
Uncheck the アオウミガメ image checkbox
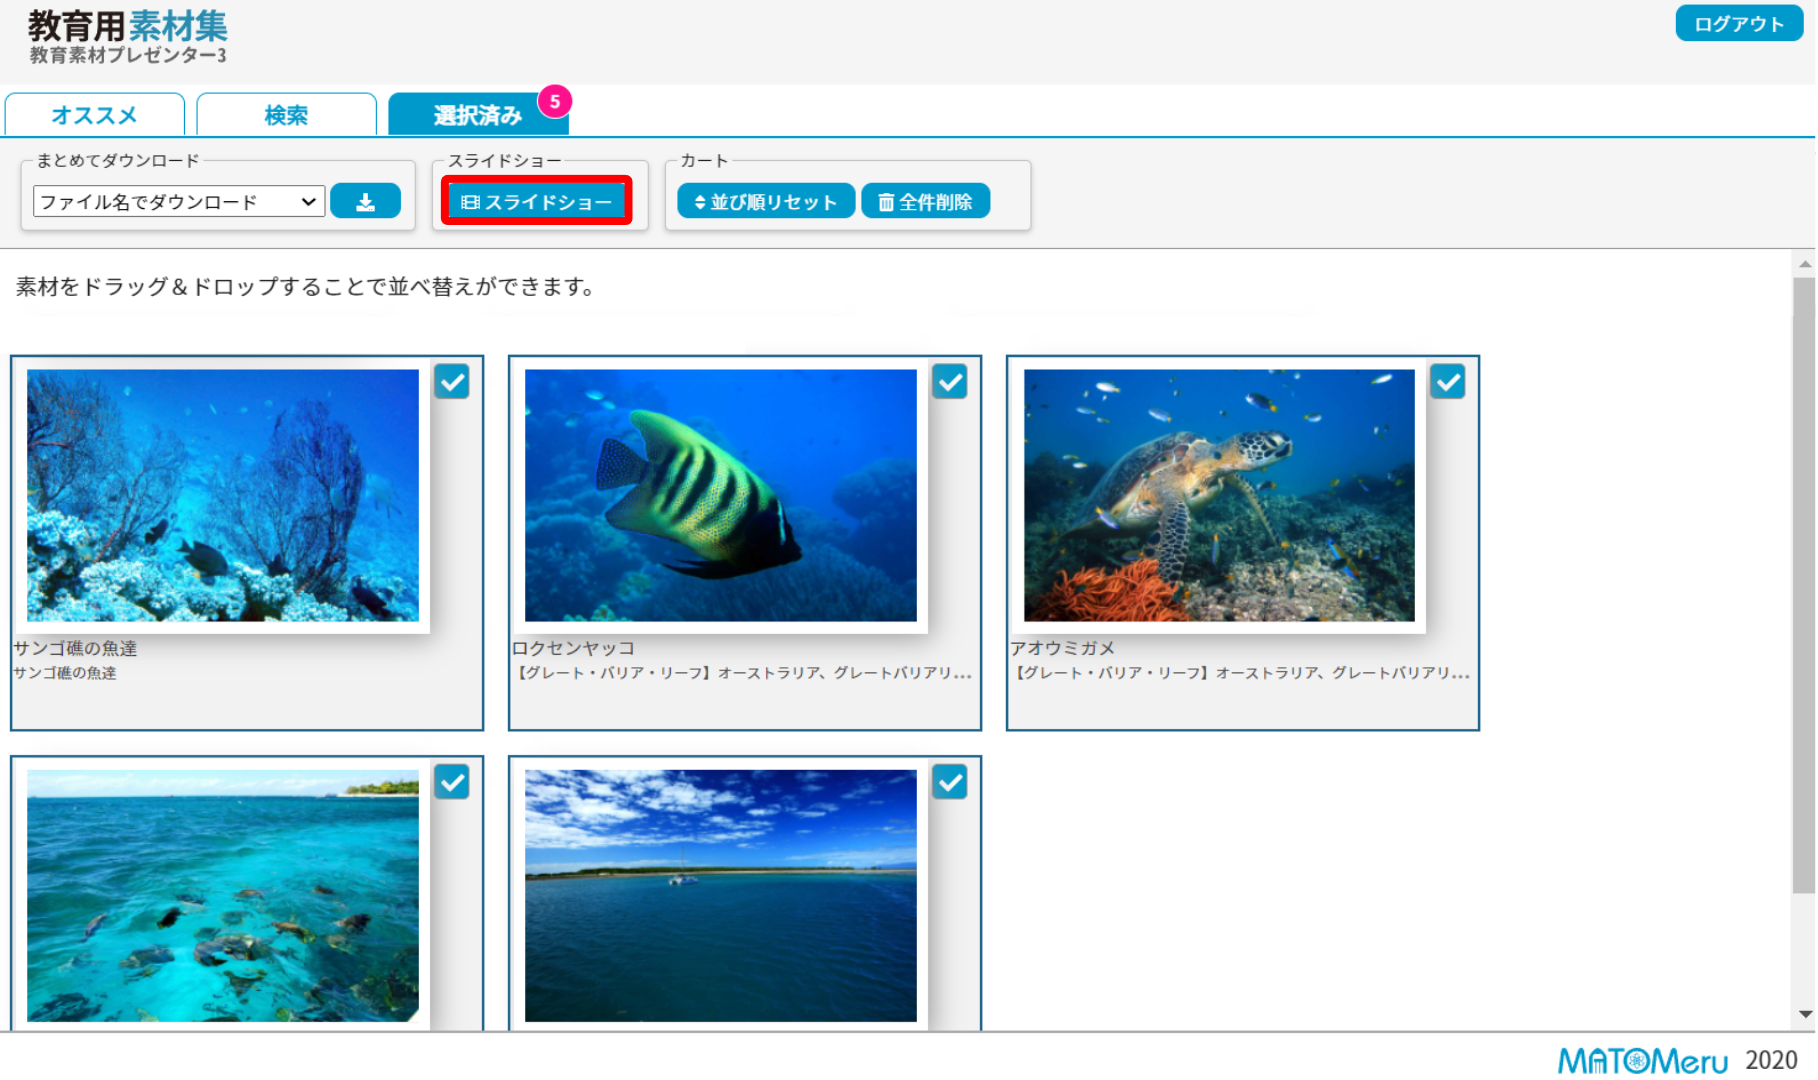pos(1448,381)
